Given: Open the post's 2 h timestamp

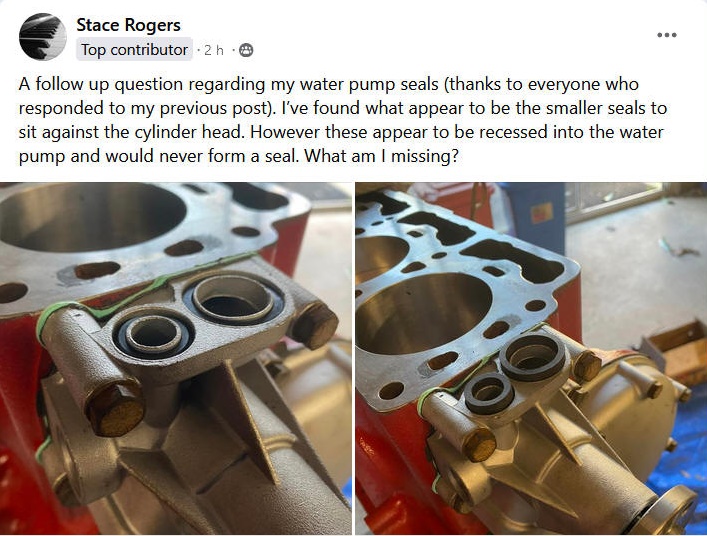Looking at the screenshot, I should (214, 50).
